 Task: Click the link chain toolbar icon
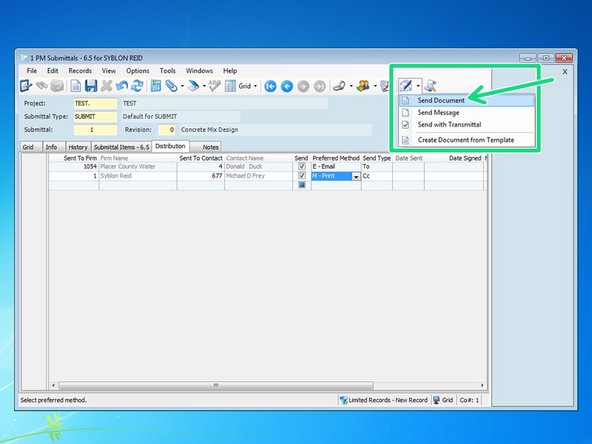pos(339,86)
